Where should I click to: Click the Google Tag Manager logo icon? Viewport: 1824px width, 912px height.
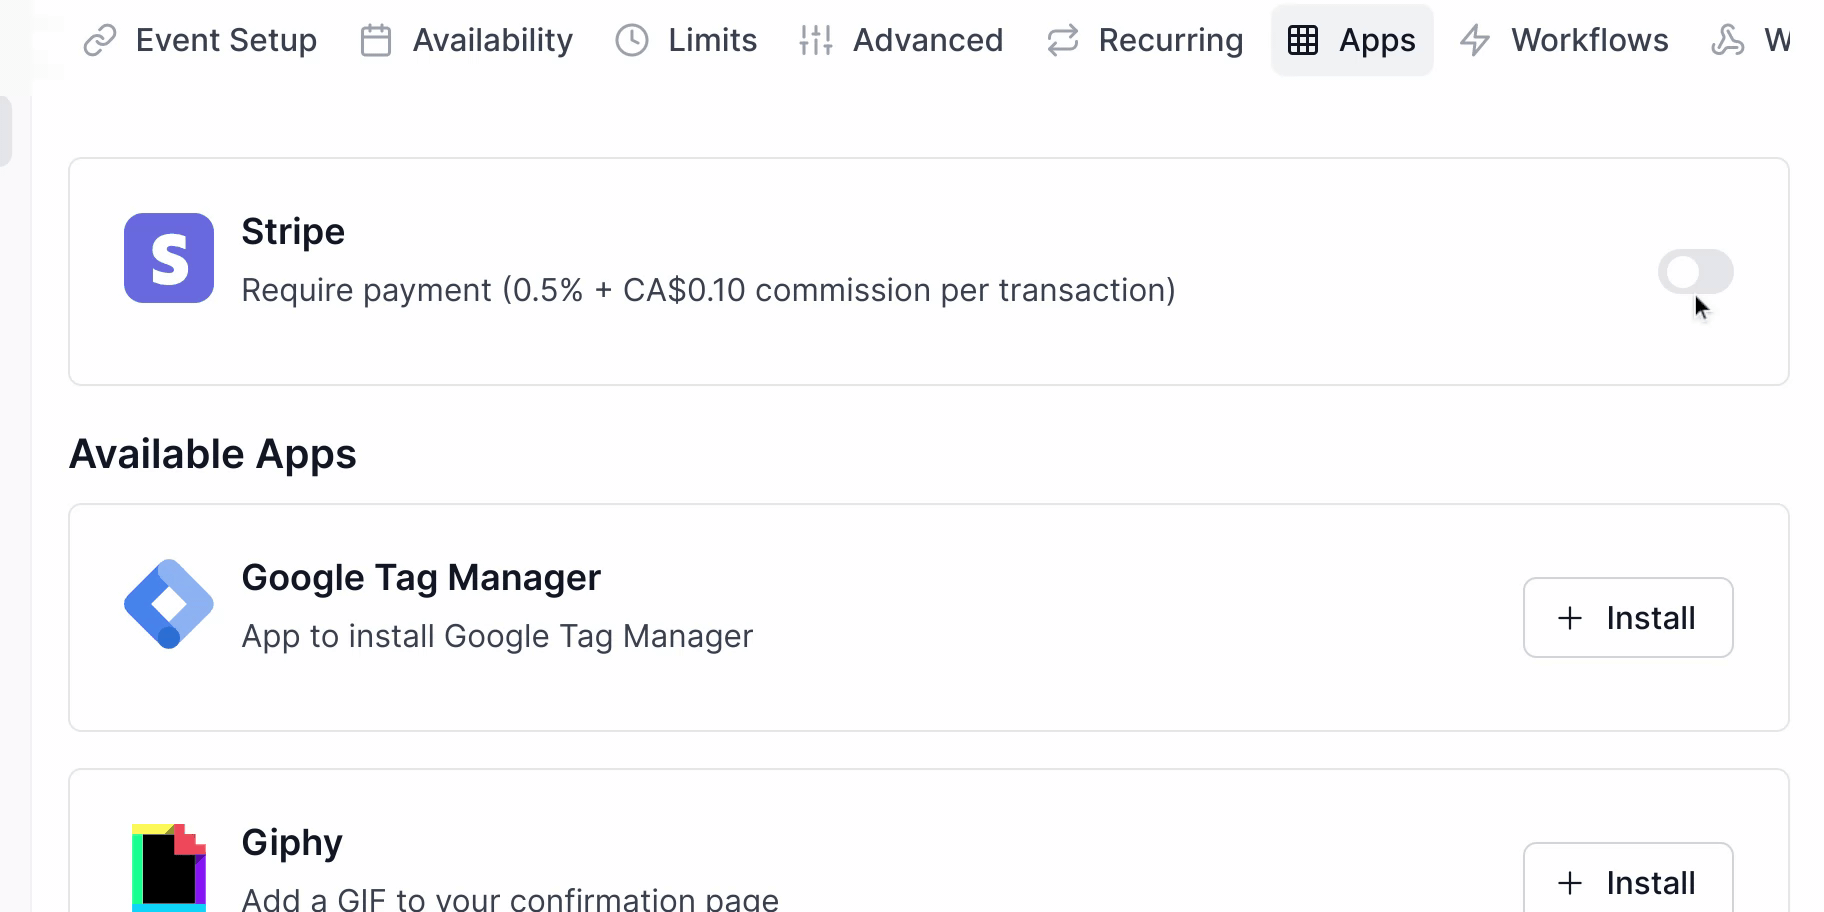[x=168, y=604]
